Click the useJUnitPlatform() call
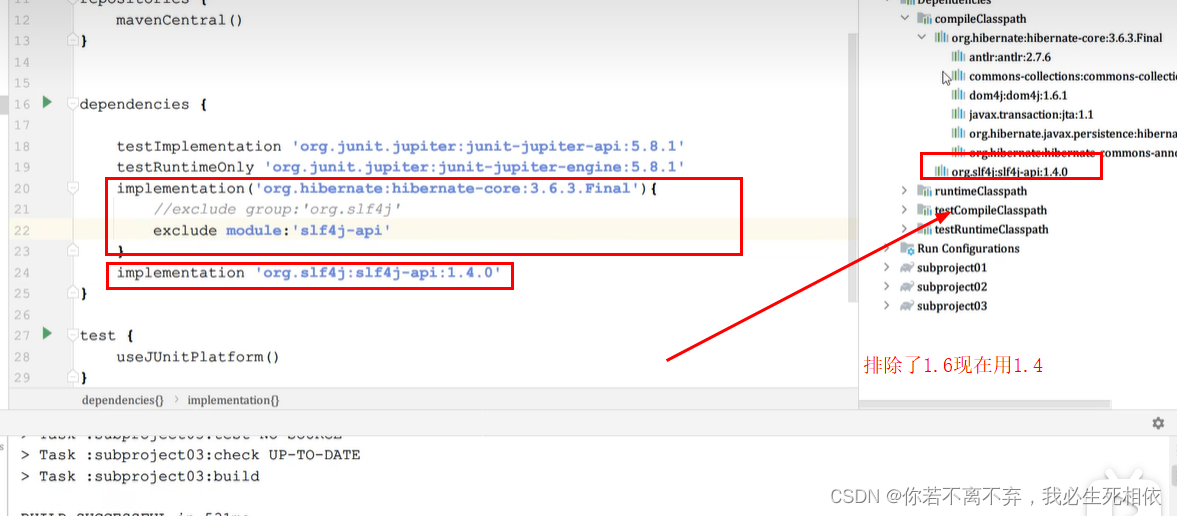 (198, 357)
